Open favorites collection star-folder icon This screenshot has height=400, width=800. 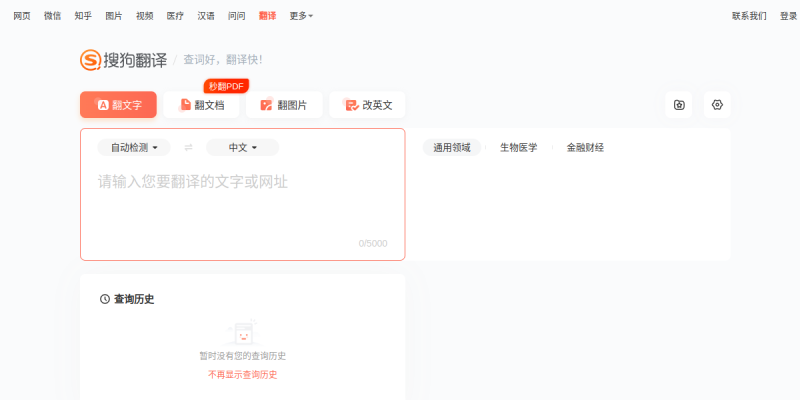pos(679,105)
